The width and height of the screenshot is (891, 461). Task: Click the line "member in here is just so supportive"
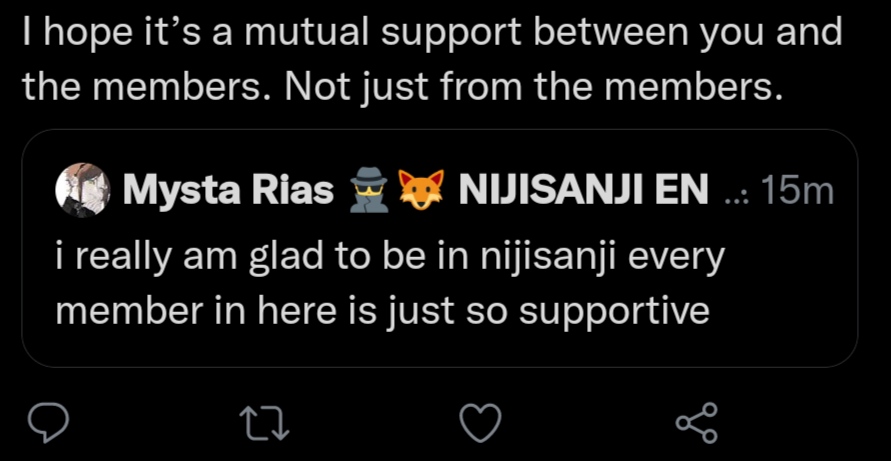(x=382, y=310)
